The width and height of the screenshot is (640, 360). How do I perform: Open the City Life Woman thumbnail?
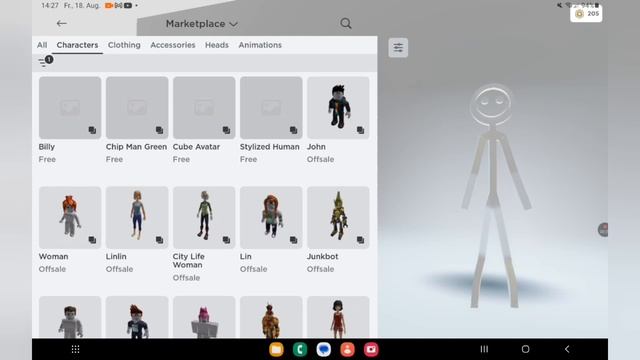coord(204,218)
